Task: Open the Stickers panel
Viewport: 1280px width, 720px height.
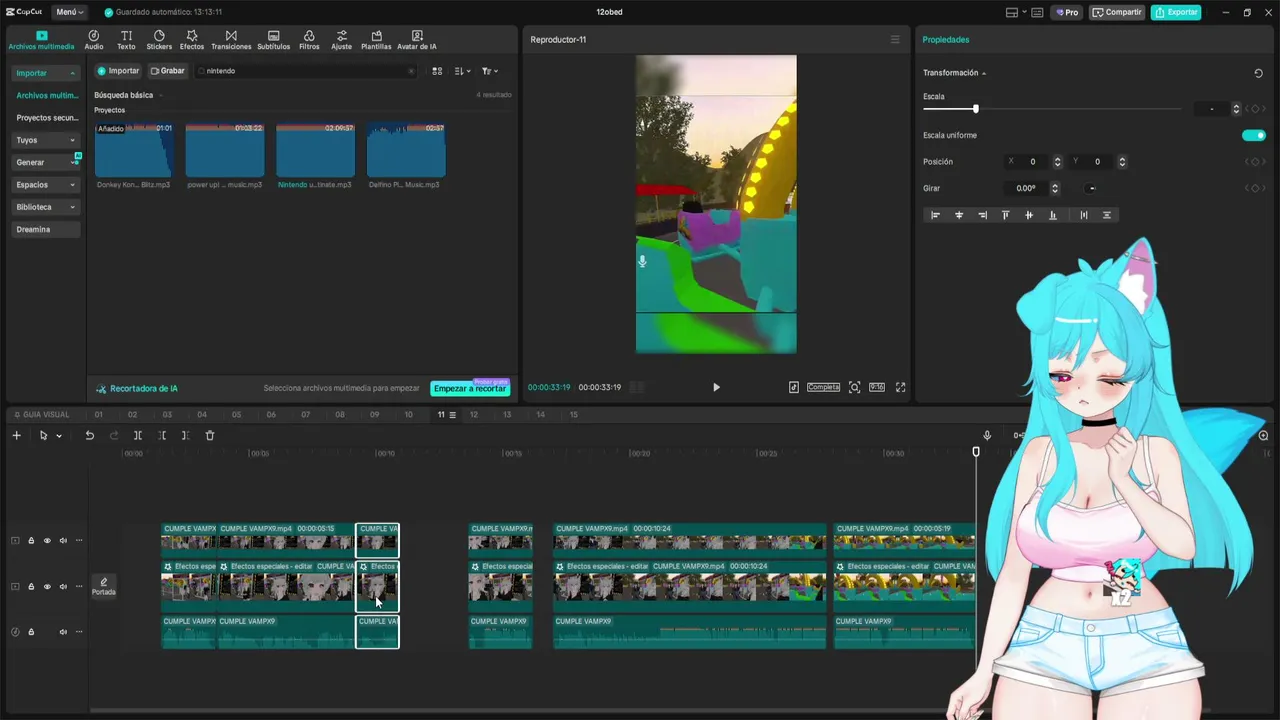Action: pos(159,40)
